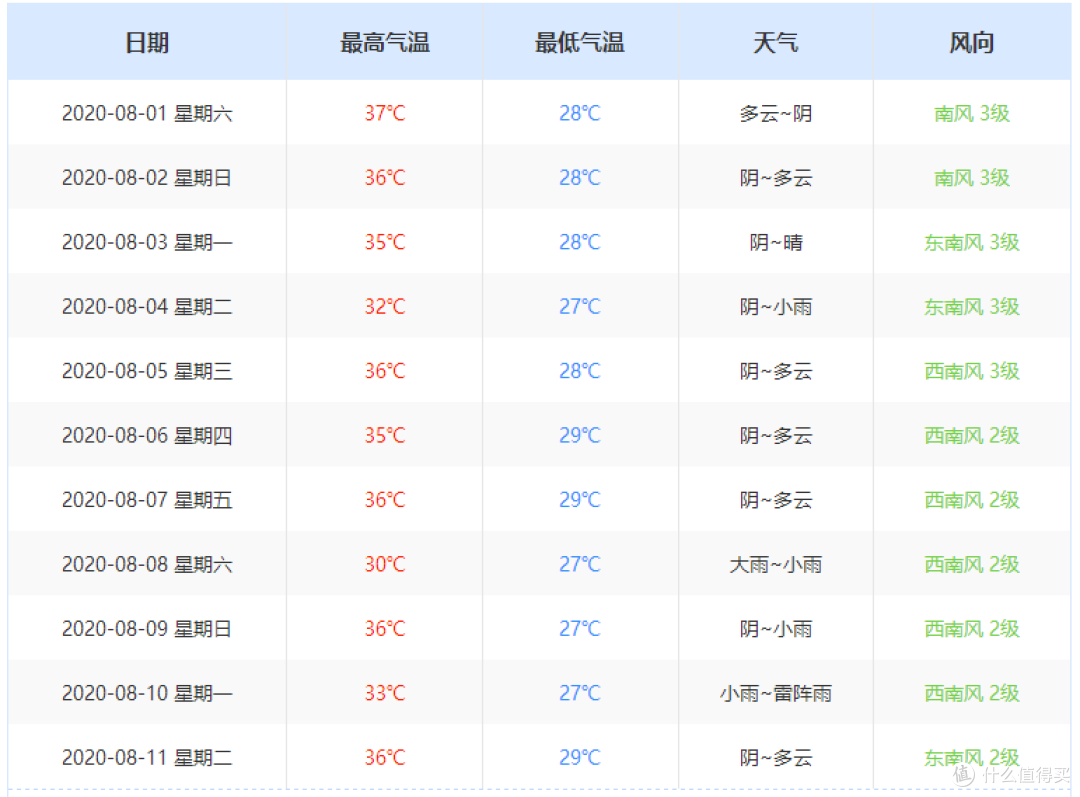
Task: Click the 多云~阴 weather entry
Action: click(x=776, y=113)
